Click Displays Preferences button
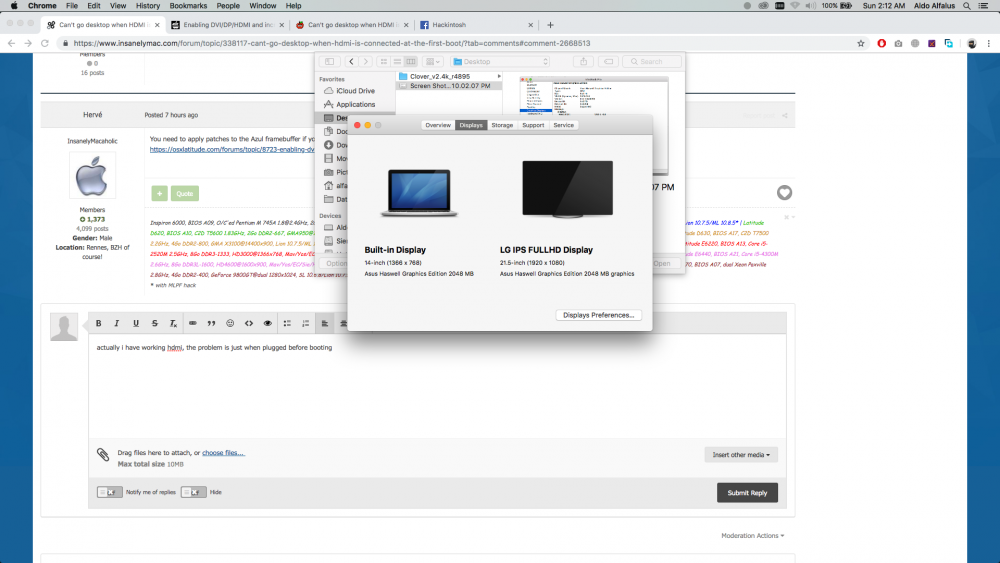The width and height of the screenshot is (1000, 563). pos(598,315)
